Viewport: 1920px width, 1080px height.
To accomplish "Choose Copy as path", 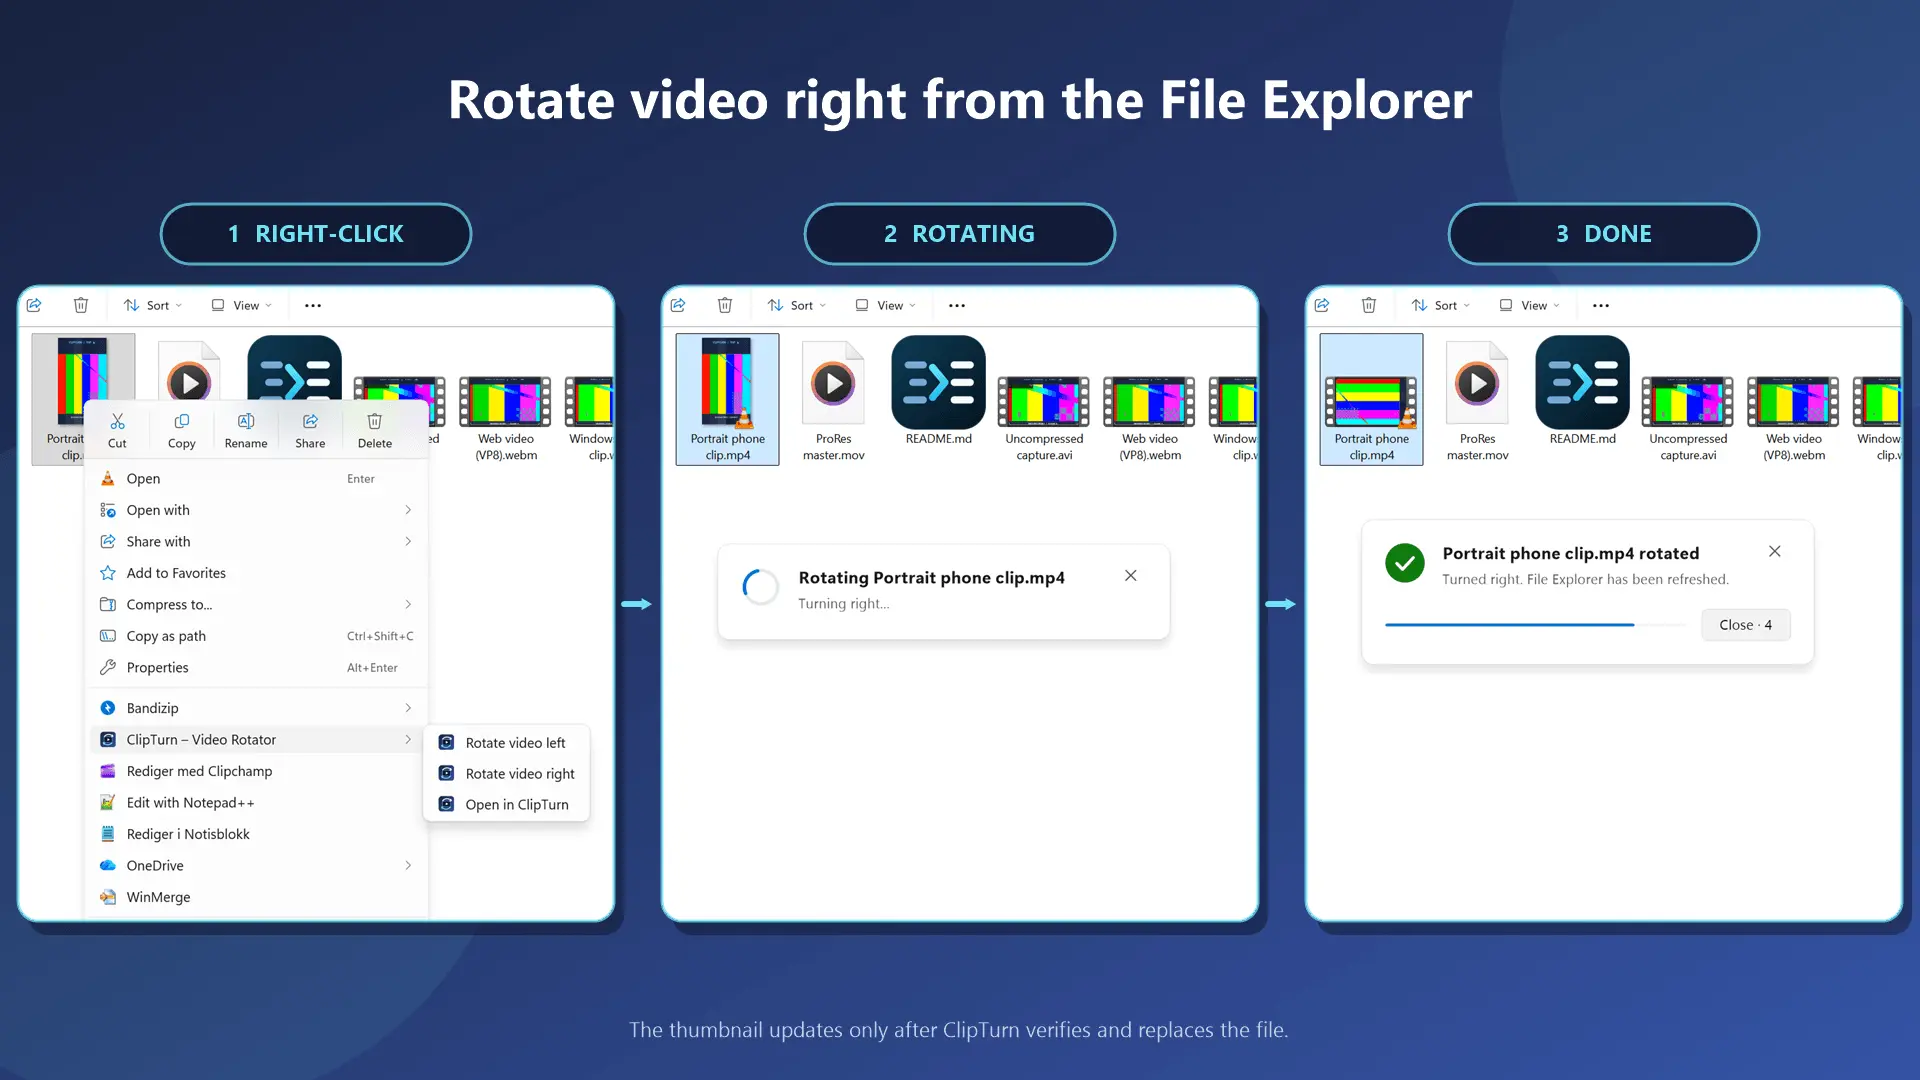I will (257, 636).
